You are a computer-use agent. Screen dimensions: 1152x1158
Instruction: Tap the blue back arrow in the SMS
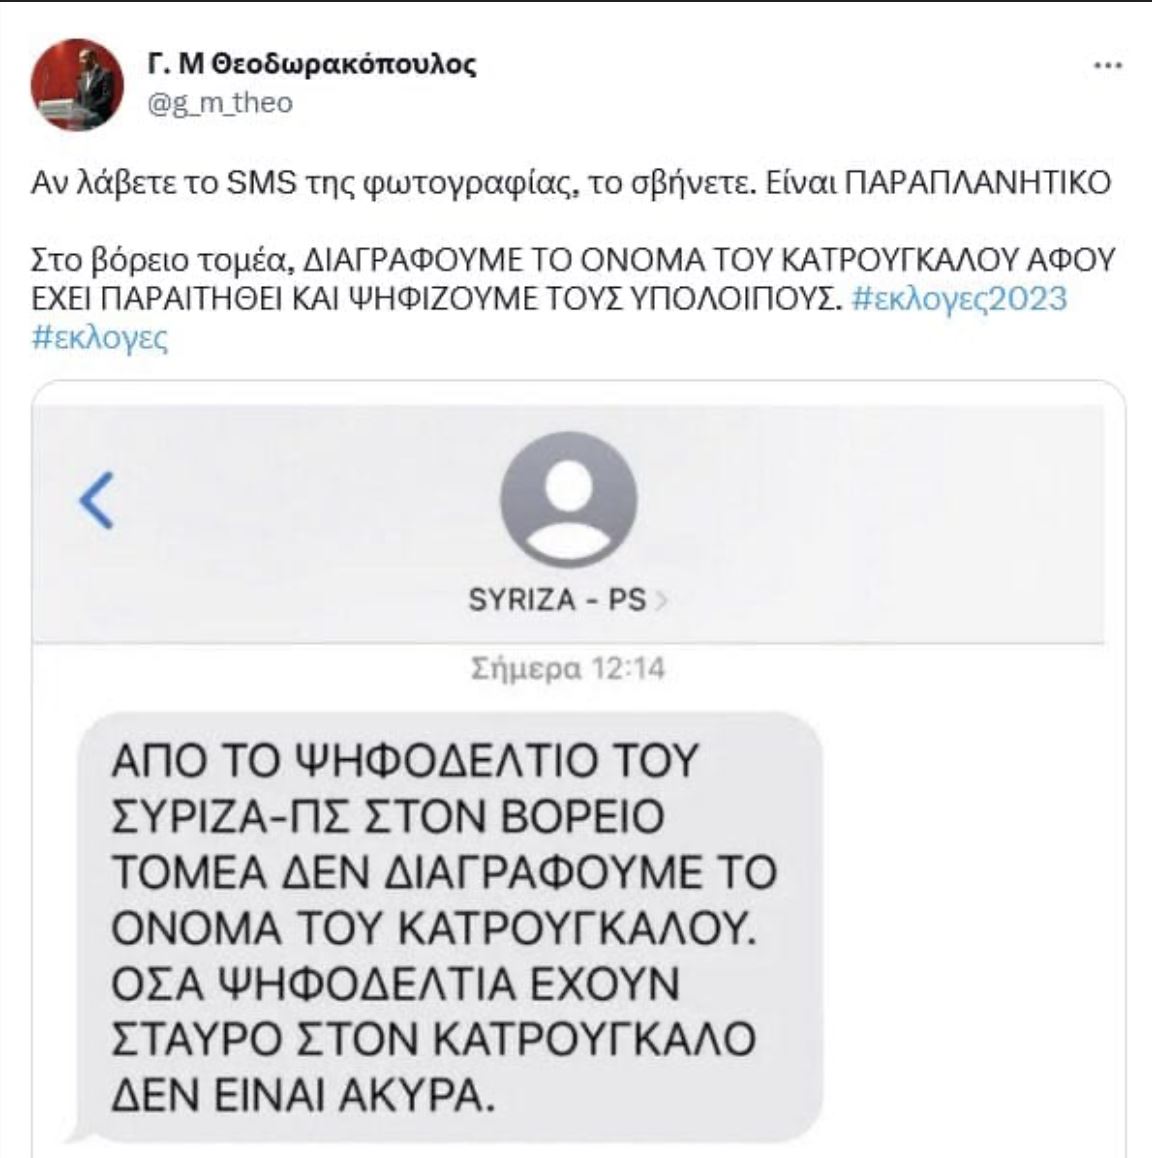coord(97,500)
